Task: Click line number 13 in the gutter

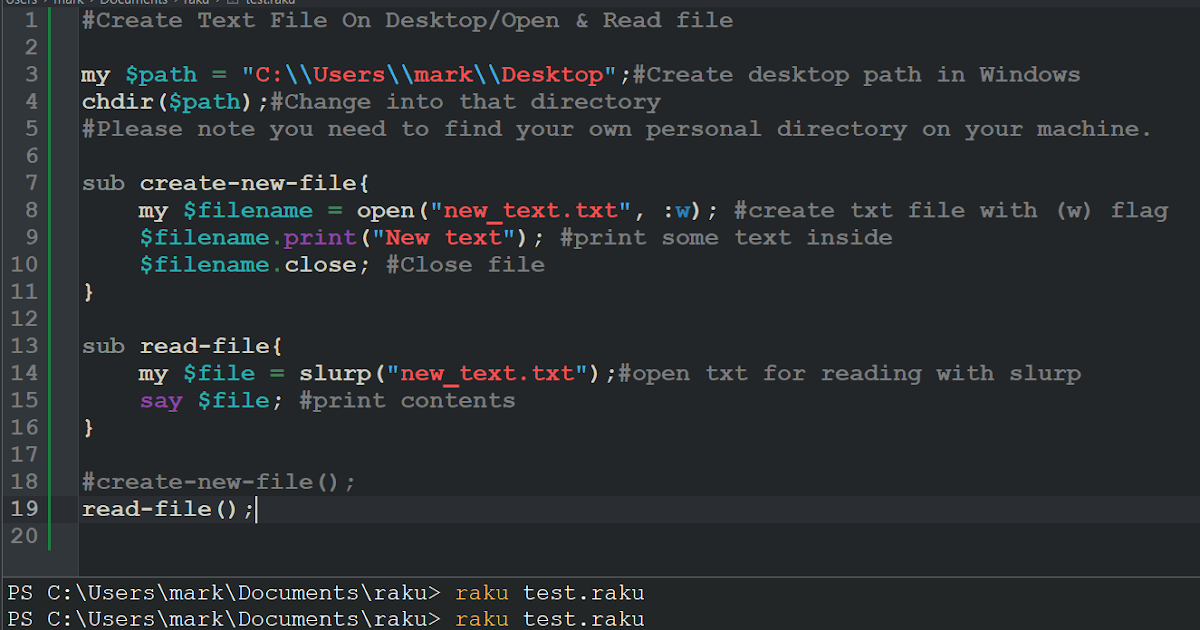Action: click(23, 346)
